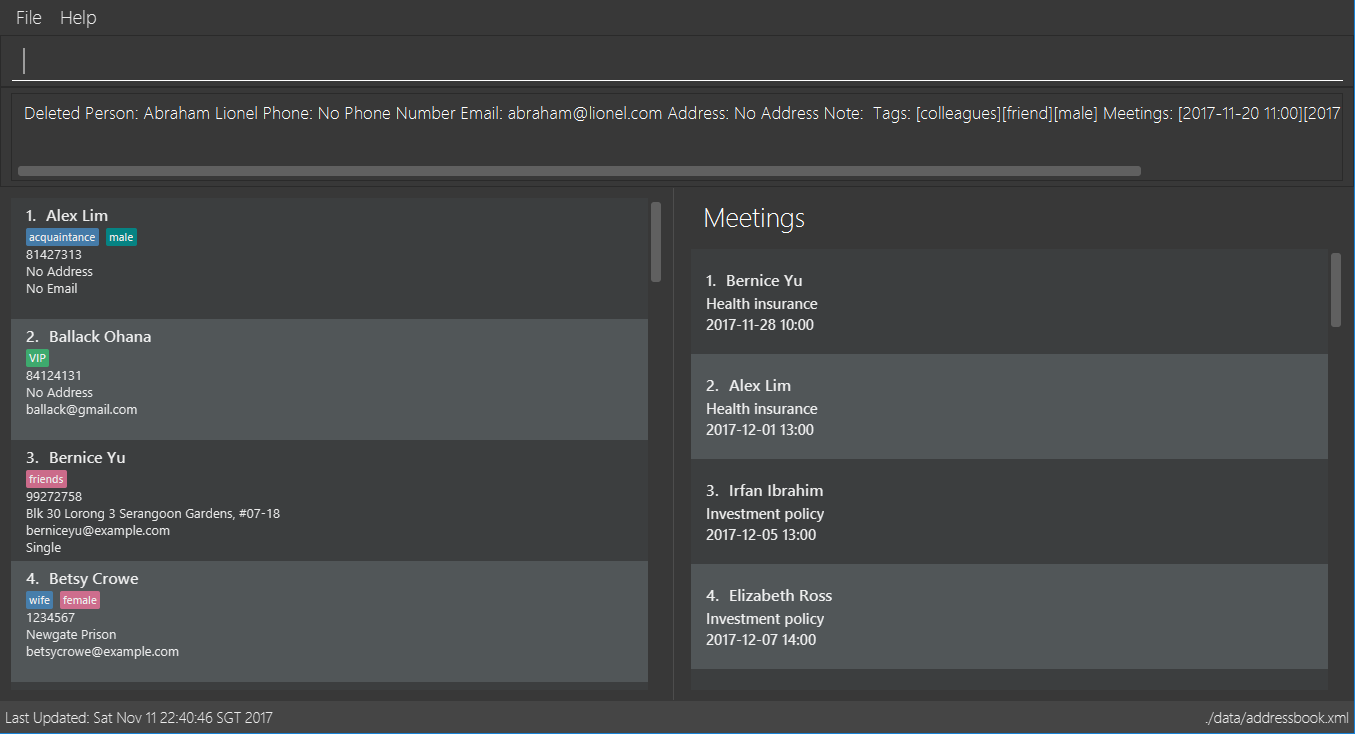Click the acquaintance tag on Alex Lim
The height and width of the screenshot is (734, 1355).
coord(63,238)
